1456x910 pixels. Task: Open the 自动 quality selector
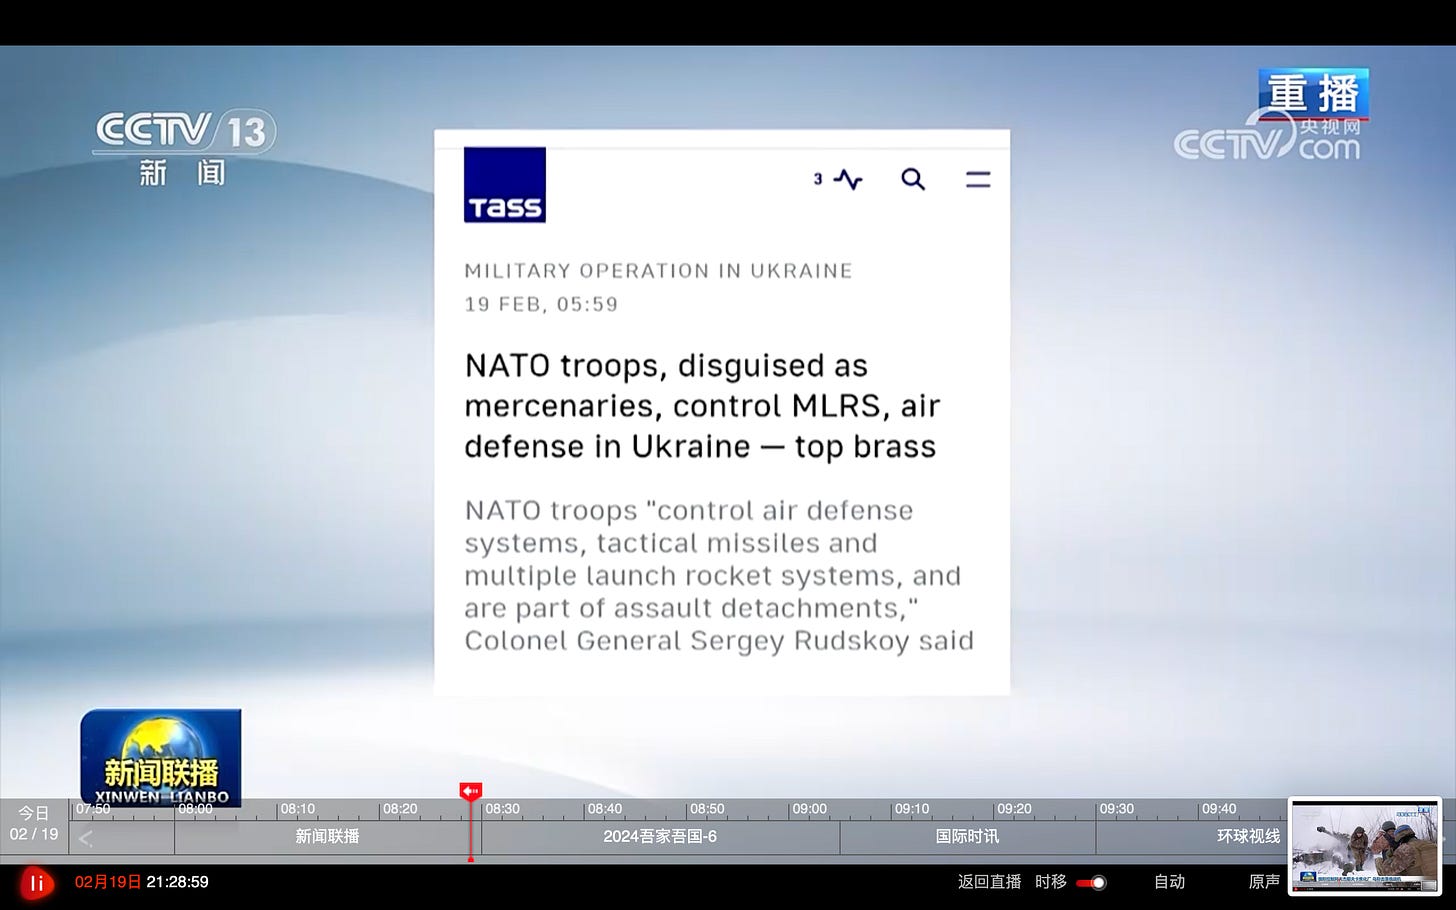1169,882
